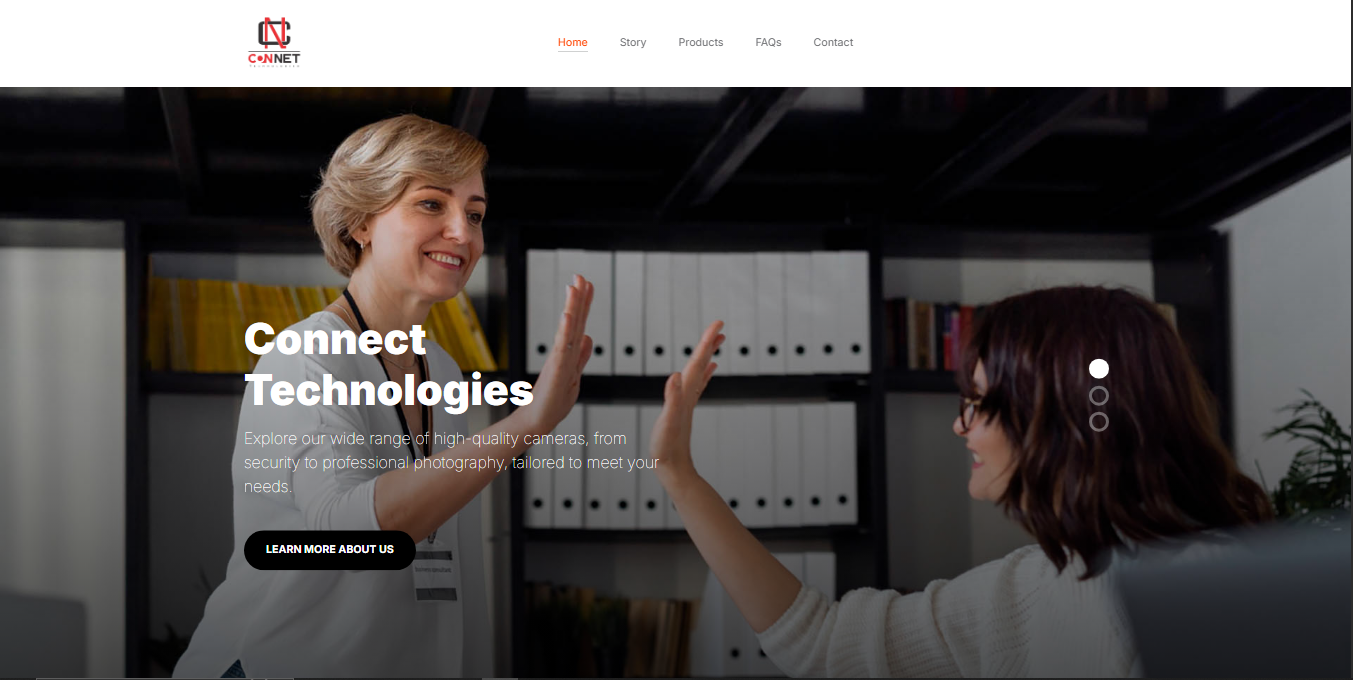Open the Products menu item

pyautogui.click(x=701, y=42)
